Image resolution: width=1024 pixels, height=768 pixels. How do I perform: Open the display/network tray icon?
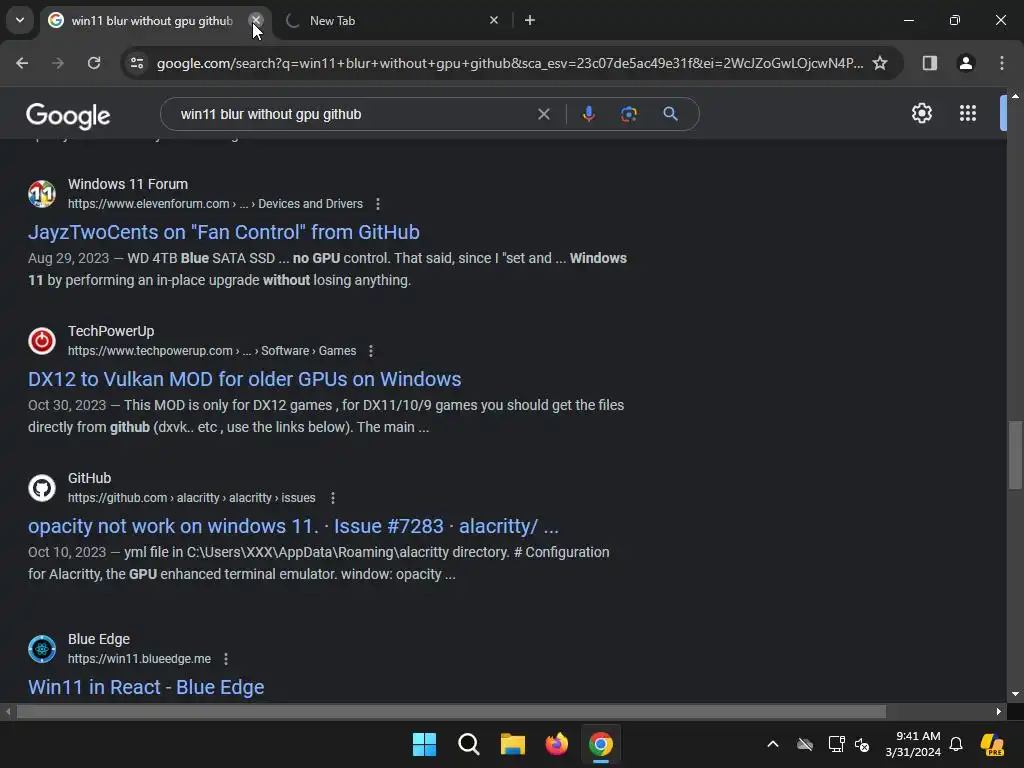[x=836, y=744]
